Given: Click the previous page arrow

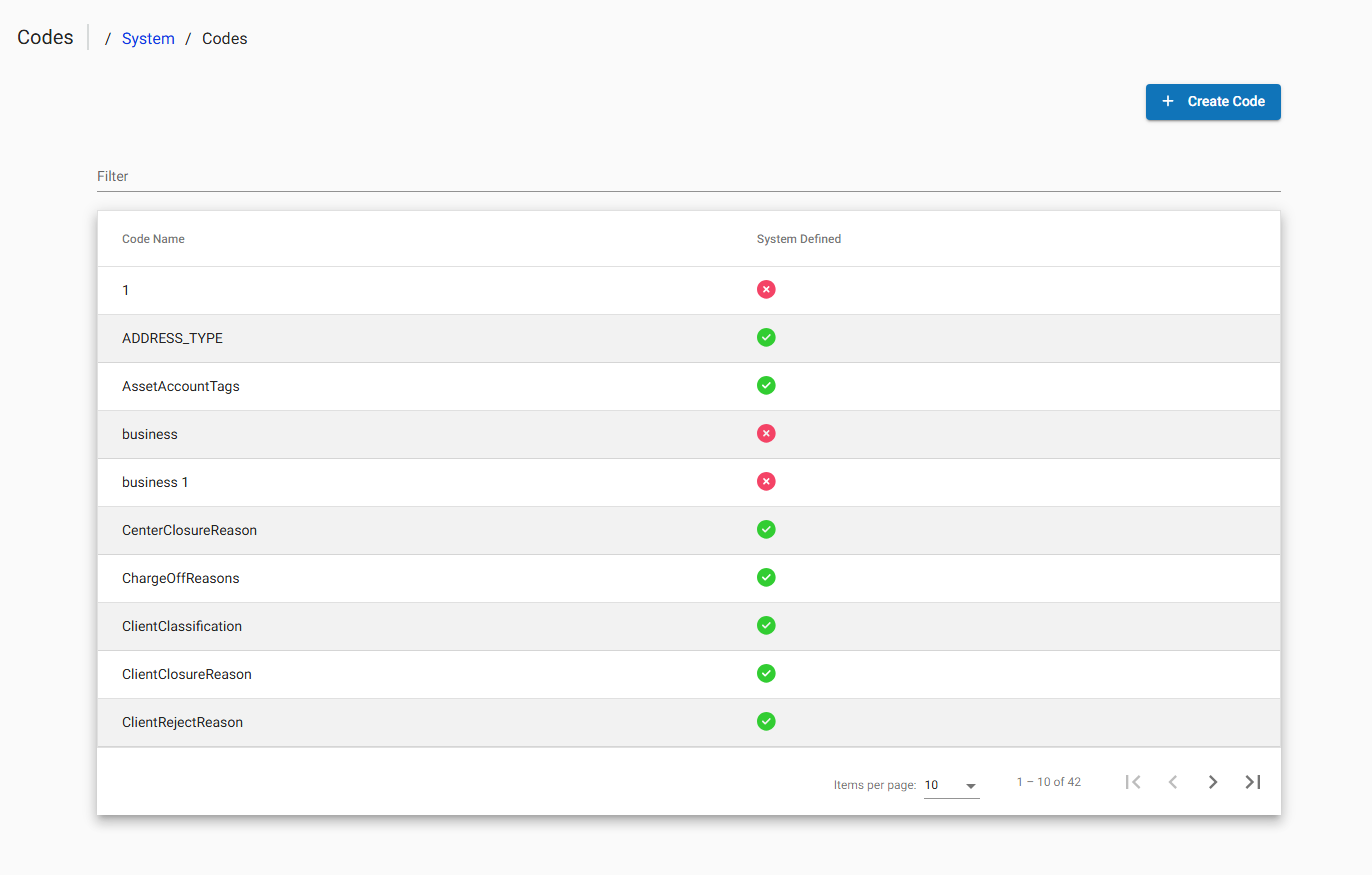Looking at the screenshot, I should (1172, 782).
